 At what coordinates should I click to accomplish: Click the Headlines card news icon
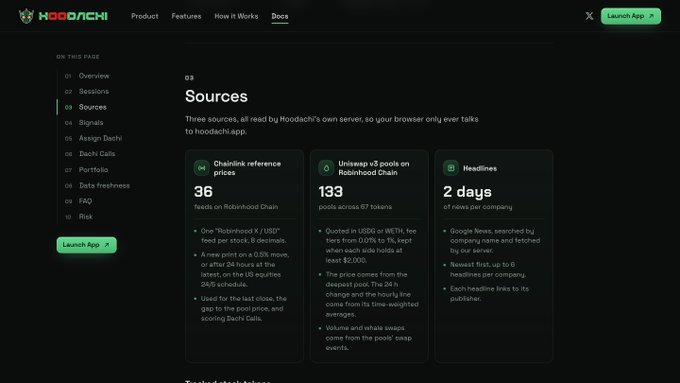click(451, 168)
